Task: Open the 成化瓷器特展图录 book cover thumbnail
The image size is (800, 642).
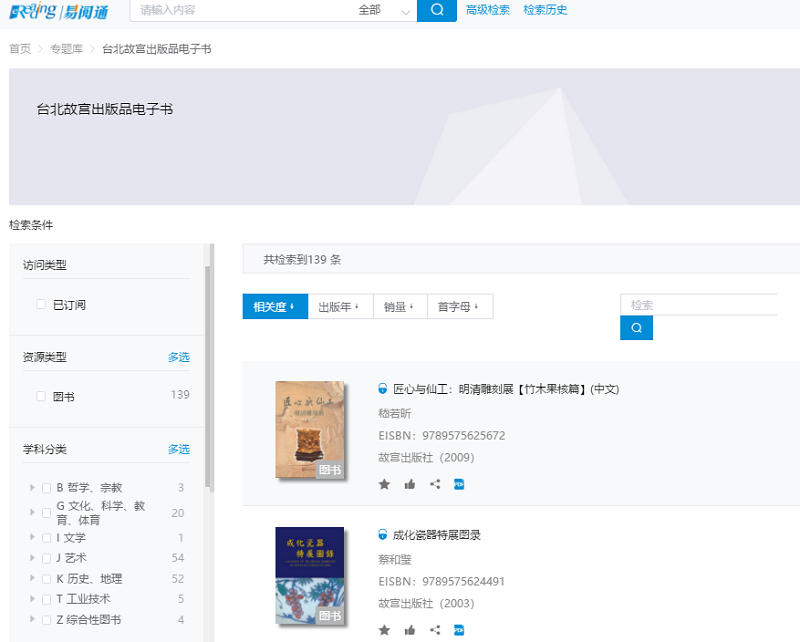Action: [x=309, y=576]
